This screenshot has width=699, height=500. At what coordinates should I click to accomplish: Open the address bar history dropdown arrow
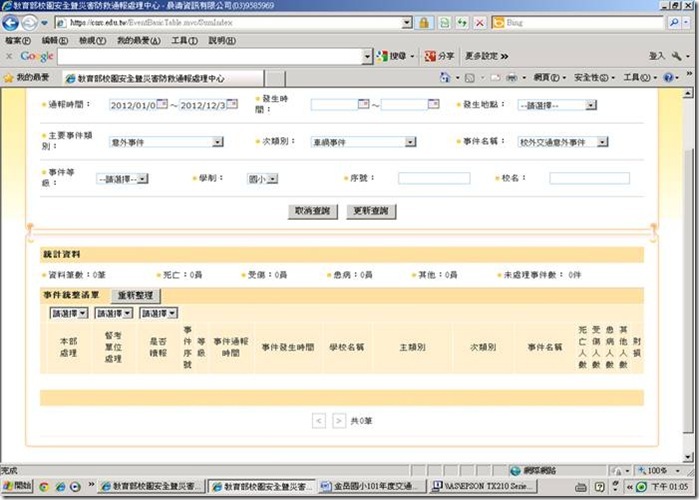pos(407,22)
